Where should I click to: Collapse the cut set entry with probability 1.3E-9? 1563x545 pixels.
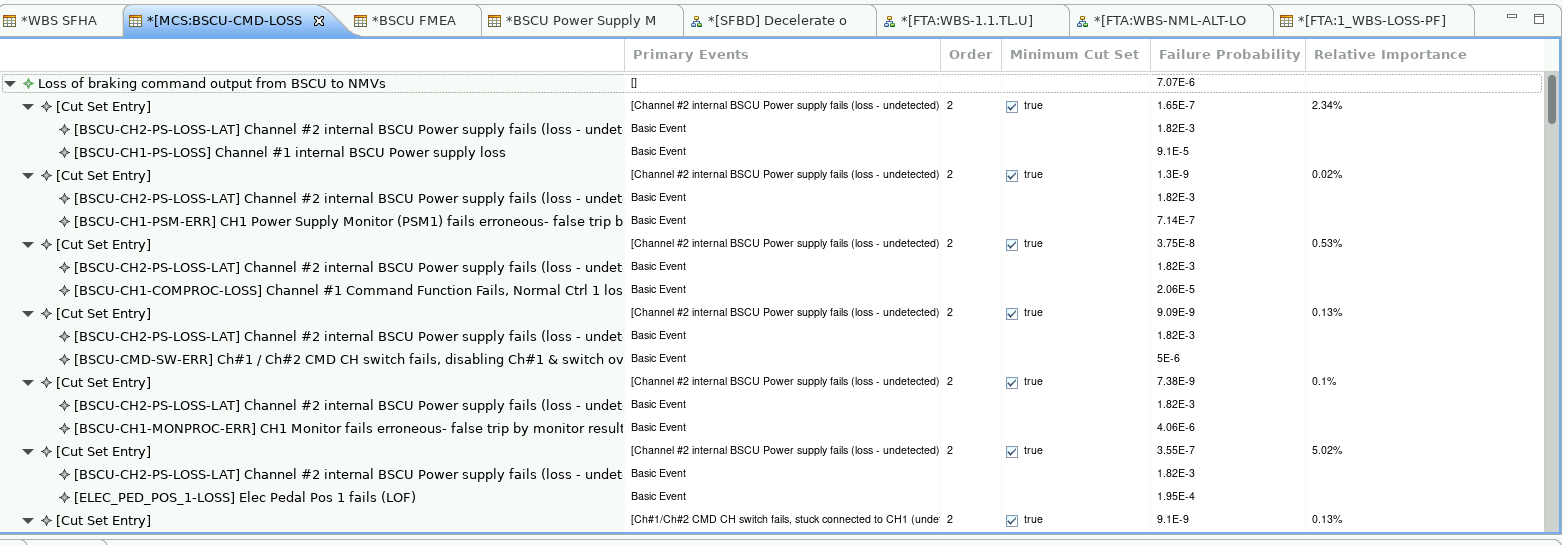pyautogui.click(x=28, y=175)
